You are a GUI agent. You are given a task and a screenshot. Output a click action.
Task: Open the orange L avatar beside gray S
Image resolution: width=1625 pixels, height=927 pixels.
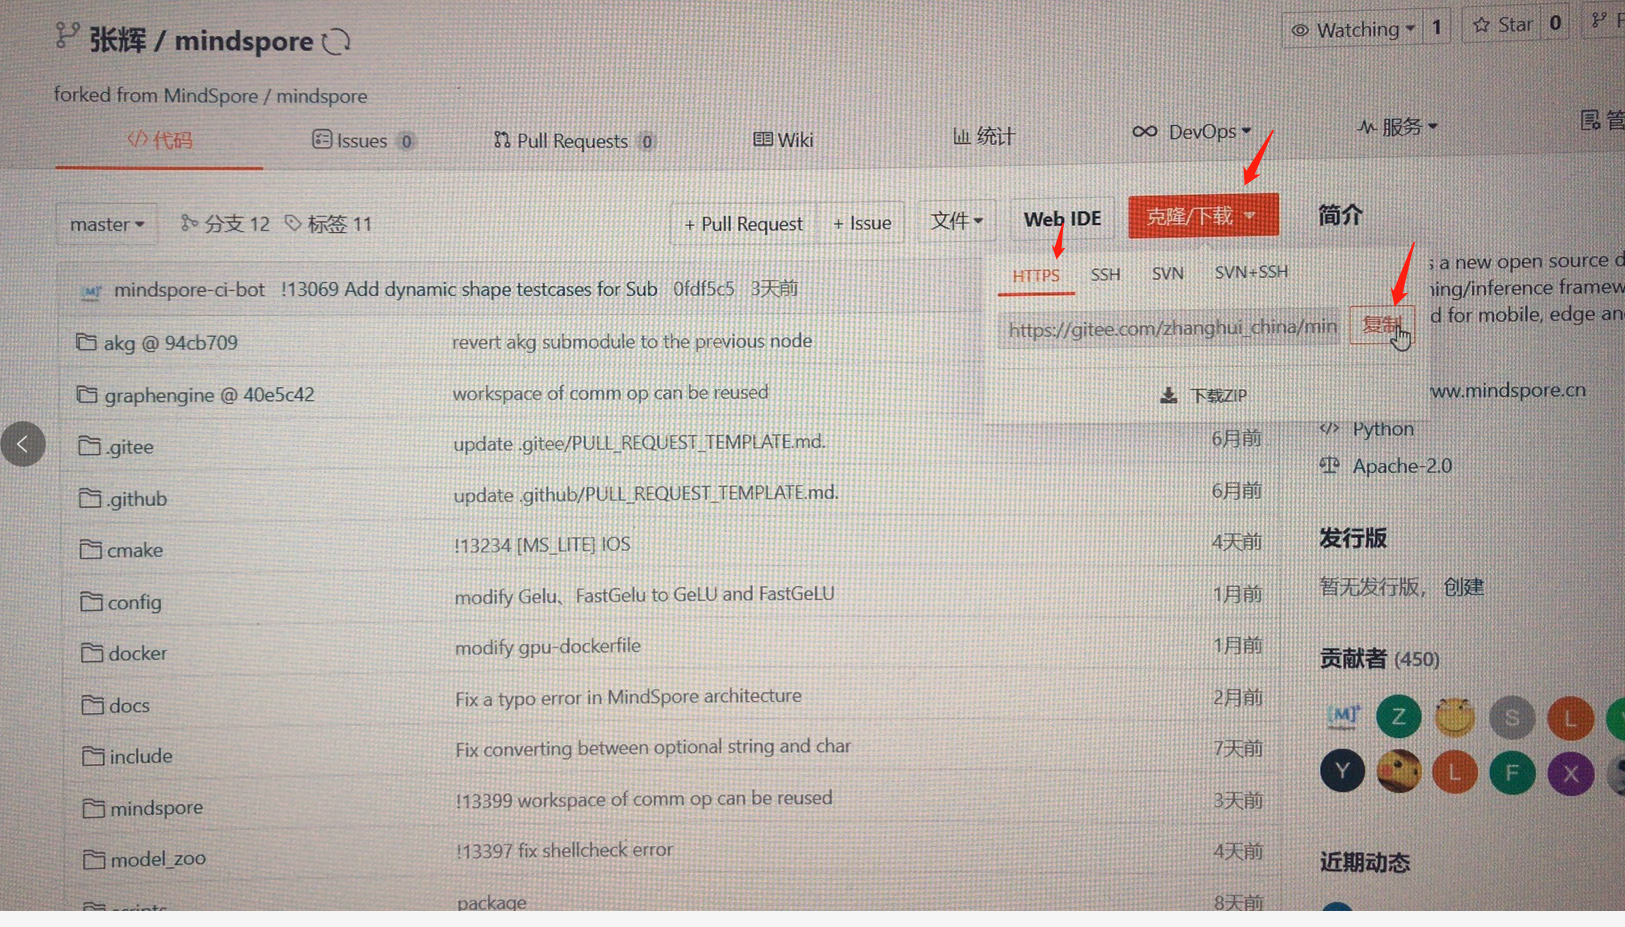pos(1570,718)
